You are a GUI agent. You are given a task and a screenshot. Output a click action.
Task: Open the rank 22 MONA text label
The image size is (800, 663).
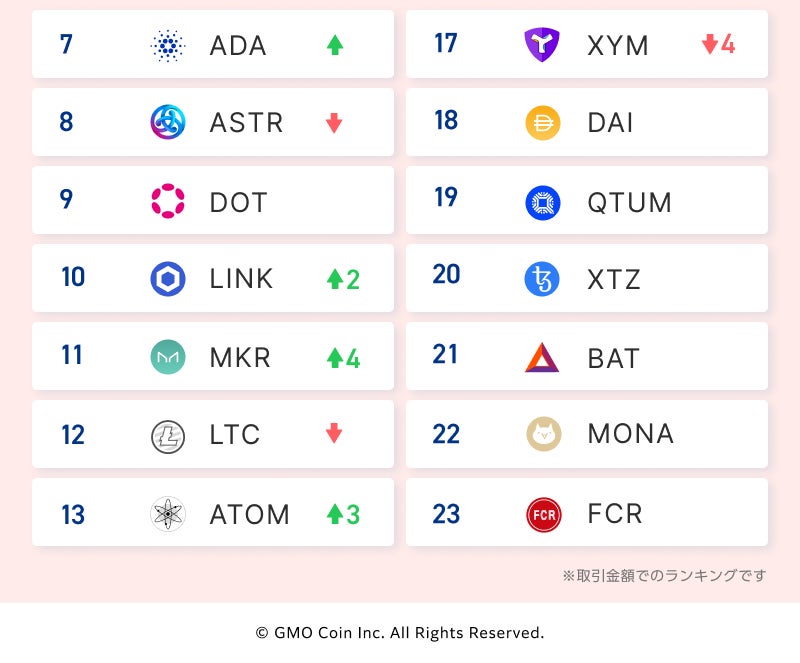pyautogui.click(x=631, y=434)
